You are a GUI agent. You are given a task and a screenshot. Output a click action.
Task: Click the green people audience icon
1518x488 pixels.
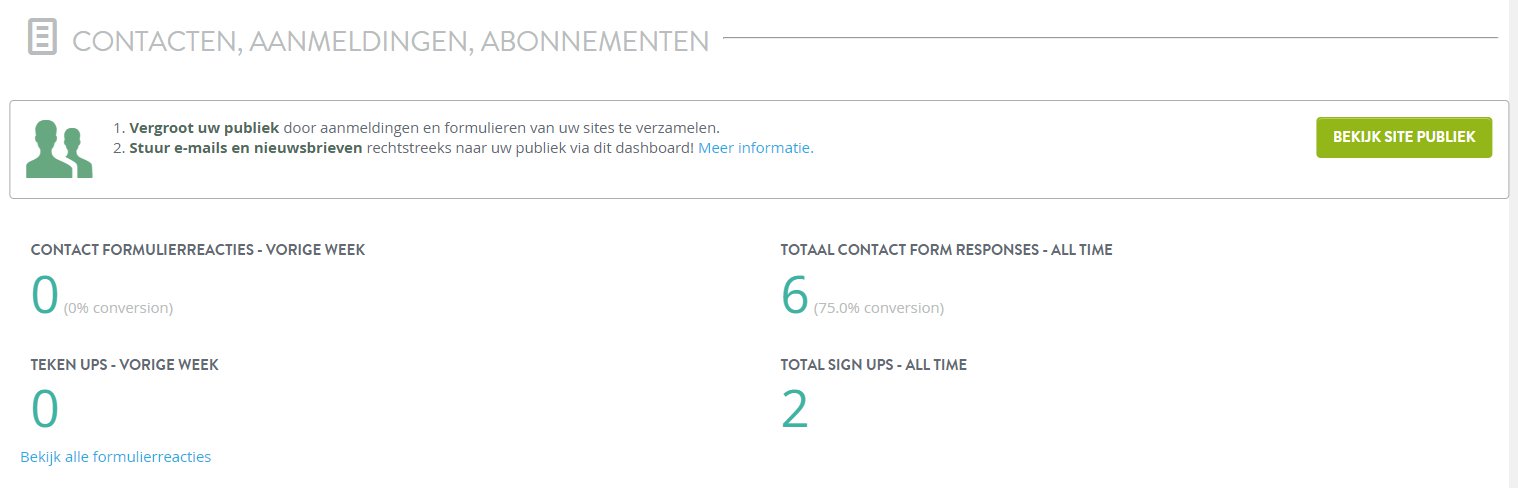point(59,149)
